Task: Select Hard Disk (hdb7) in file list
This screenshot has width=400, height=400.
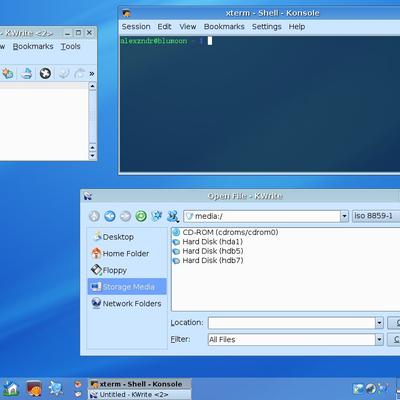Action: point(208,260)
